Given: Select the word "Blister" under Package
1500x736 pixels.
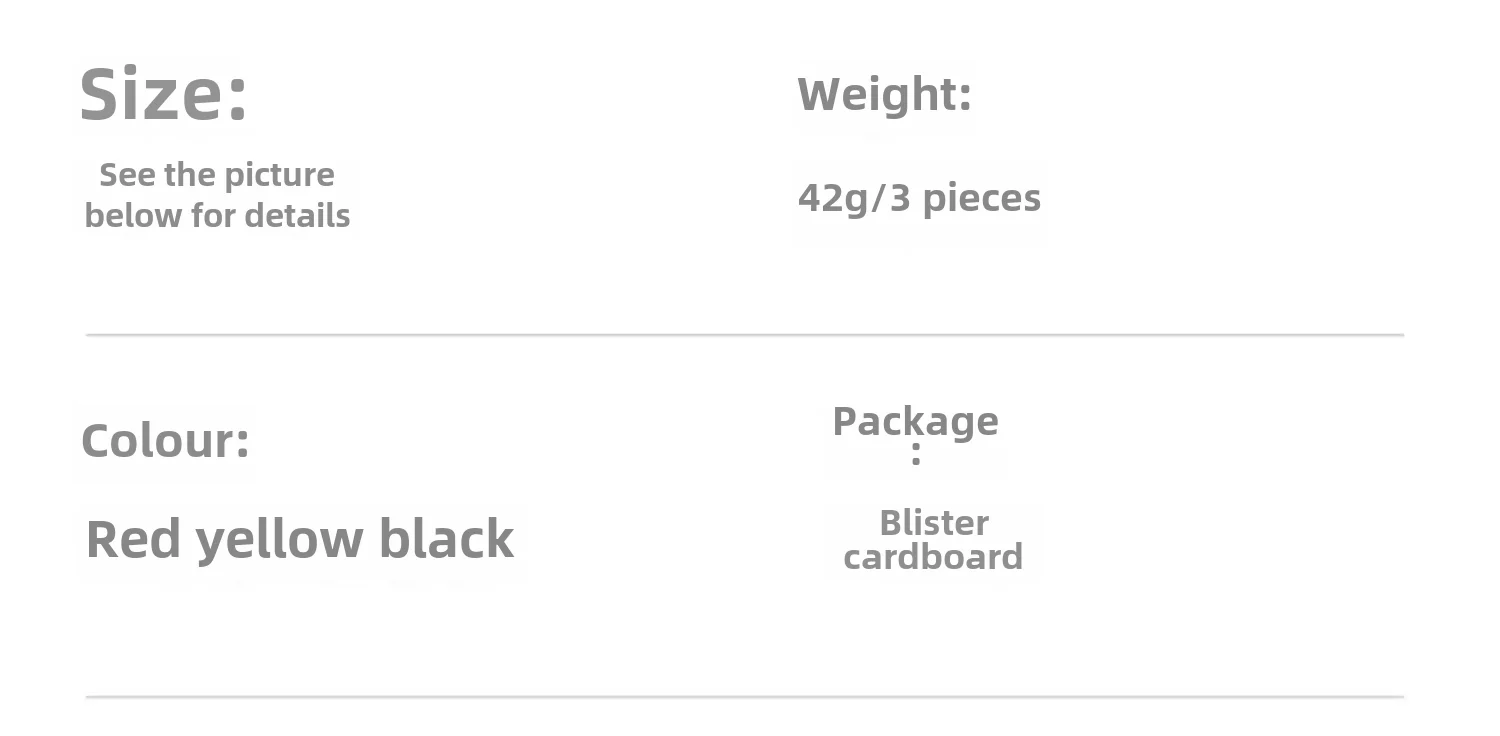Looking at the screenshot, I should tap(934, 523).
